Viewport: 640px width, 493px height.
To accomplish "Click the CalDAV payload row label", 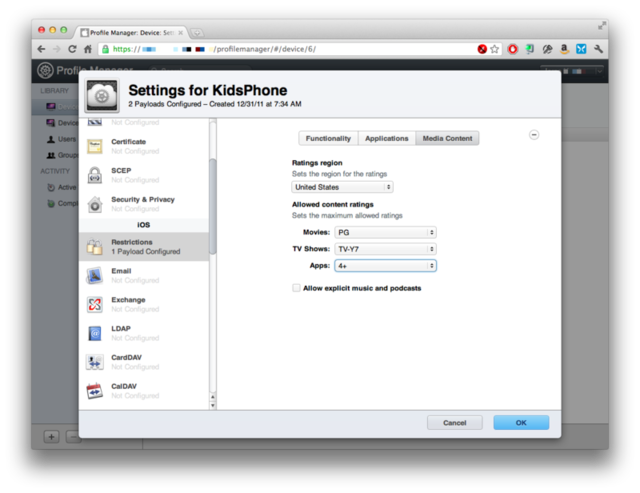I will [x=124, y=386].
